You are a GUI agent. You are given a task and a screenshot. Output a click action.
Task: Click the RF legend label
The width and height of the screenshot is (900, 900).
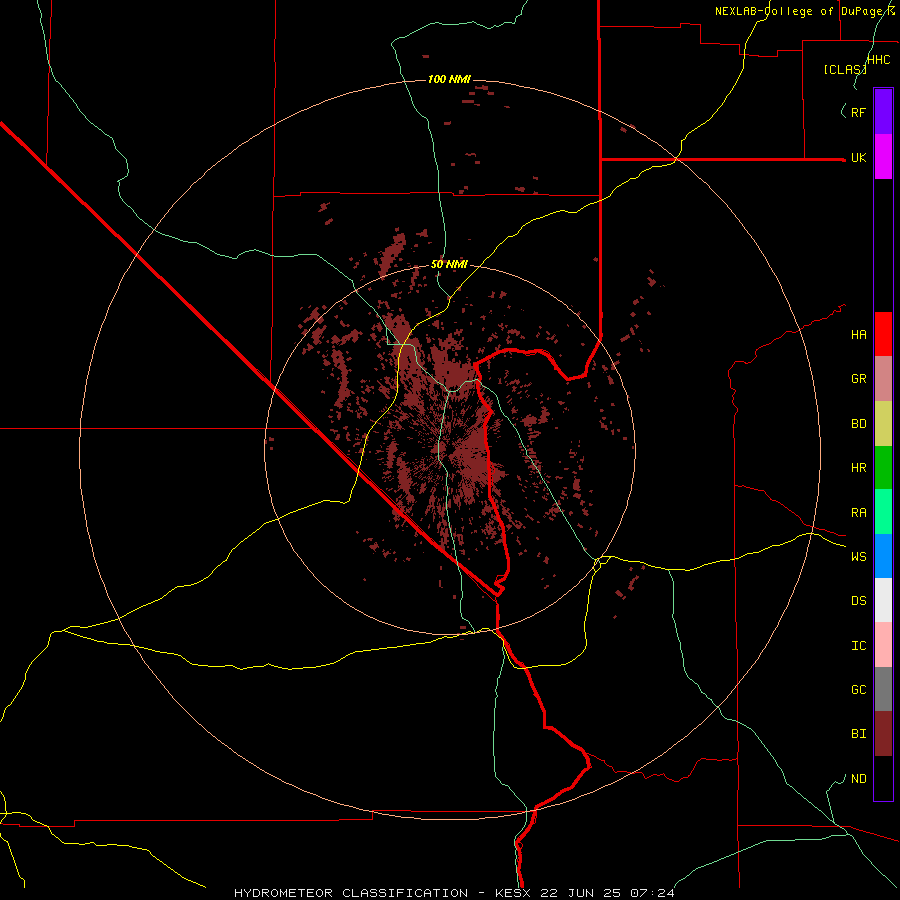(x=858, y=112)
